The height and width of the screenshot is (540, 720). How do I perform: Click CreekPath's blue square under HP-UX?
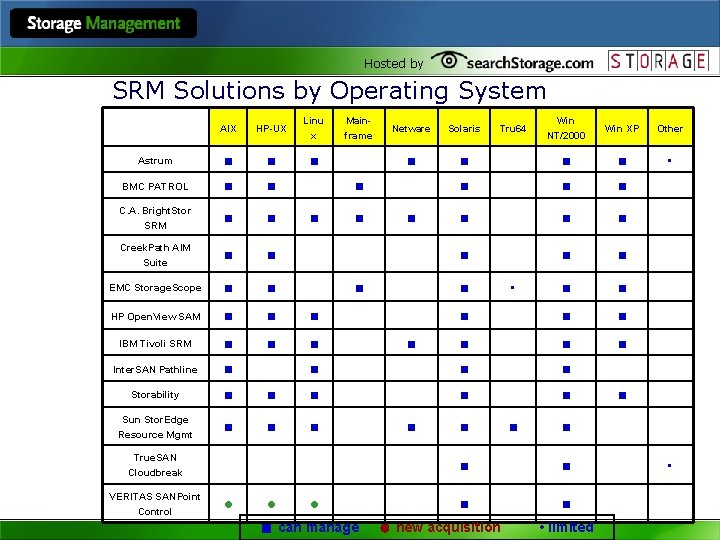click(x=271, y=255)
